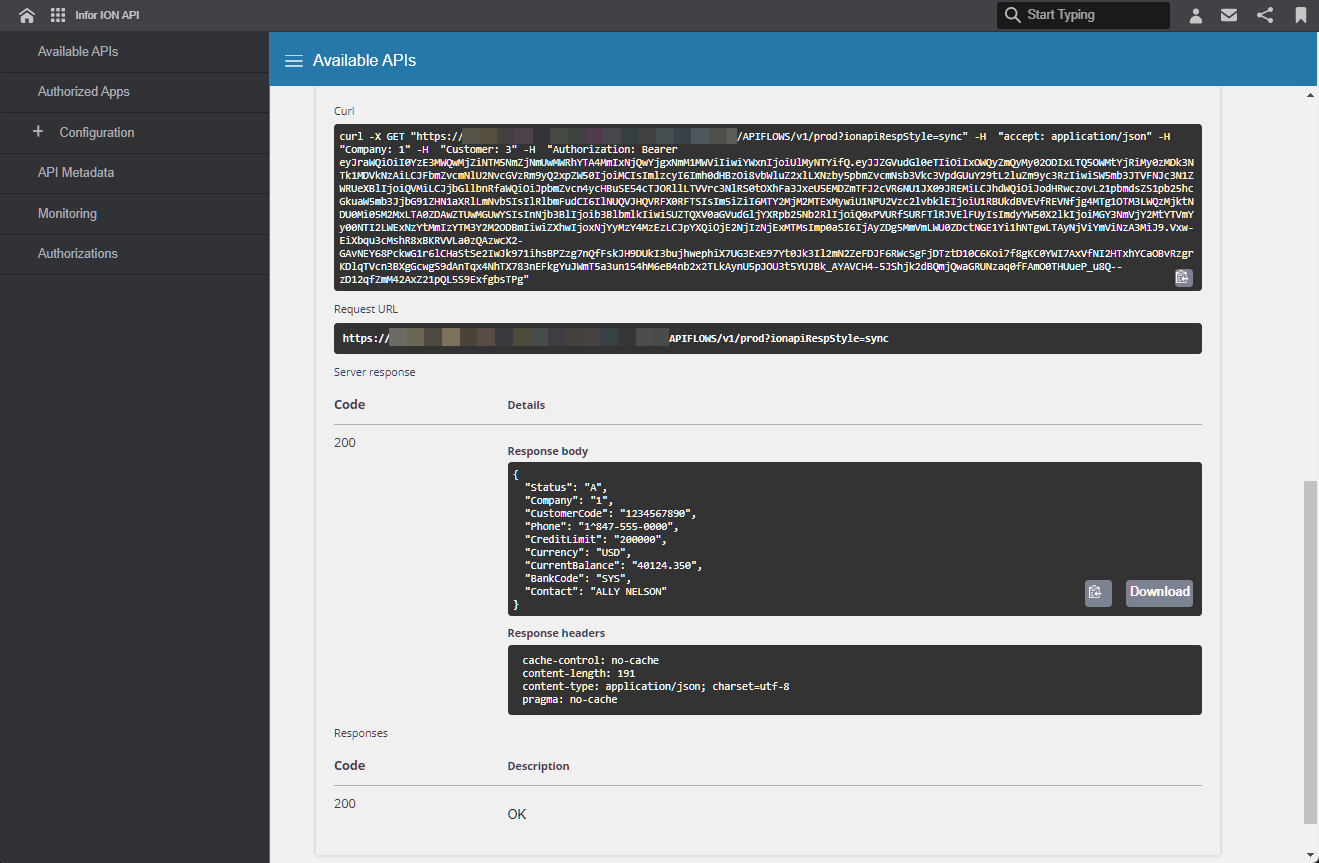
Task: Click the hamburger menu beside Available APIs header
Action: [x=294, y=60]
